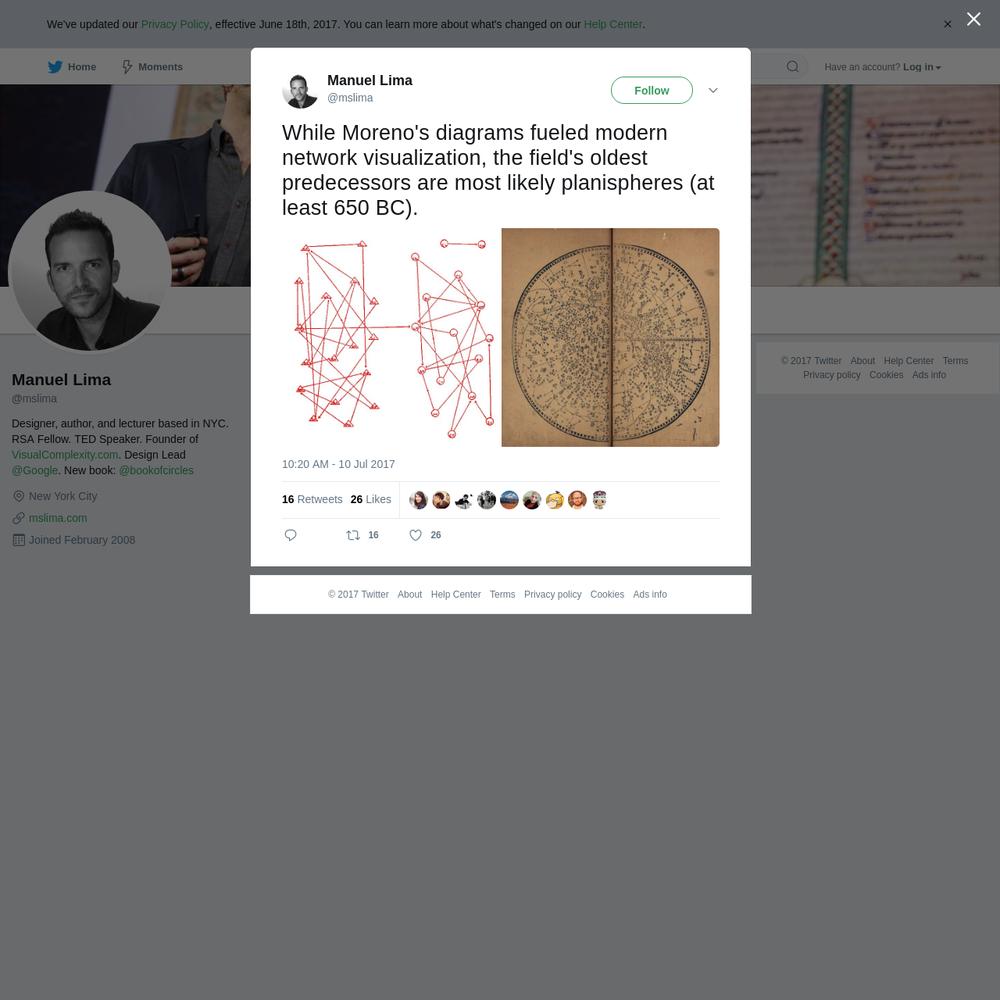Follow Manuel Lima

[x=651, y=90]
